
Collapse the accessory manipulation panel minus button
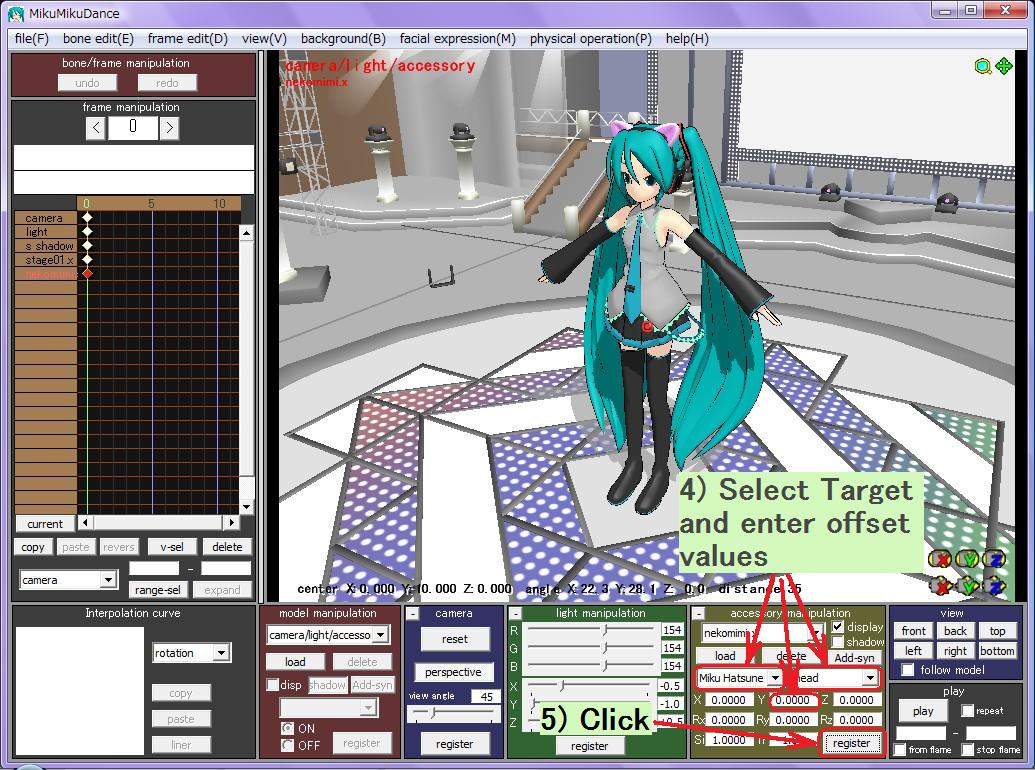click(x=698, y=614)
